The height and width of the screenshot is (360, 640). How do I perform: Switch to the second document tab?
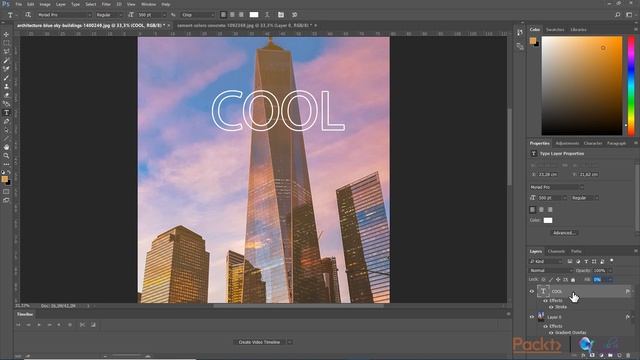tap(244, 25)
